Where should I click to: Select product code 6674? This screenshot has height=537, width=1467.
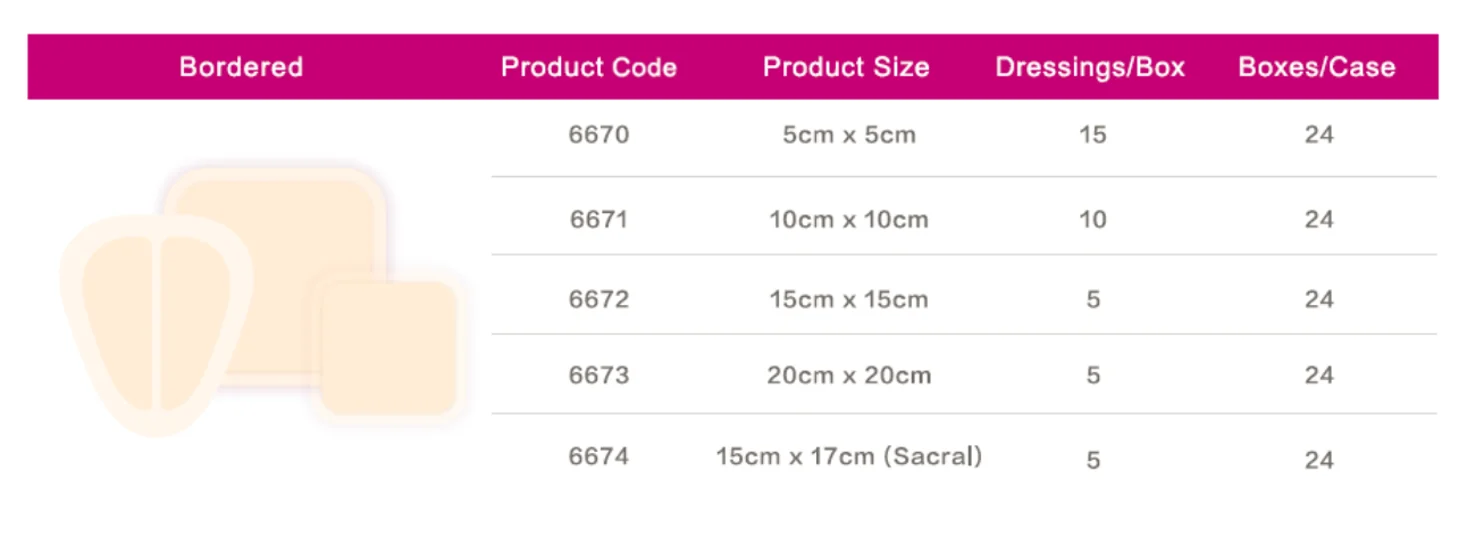coord(599,456)
